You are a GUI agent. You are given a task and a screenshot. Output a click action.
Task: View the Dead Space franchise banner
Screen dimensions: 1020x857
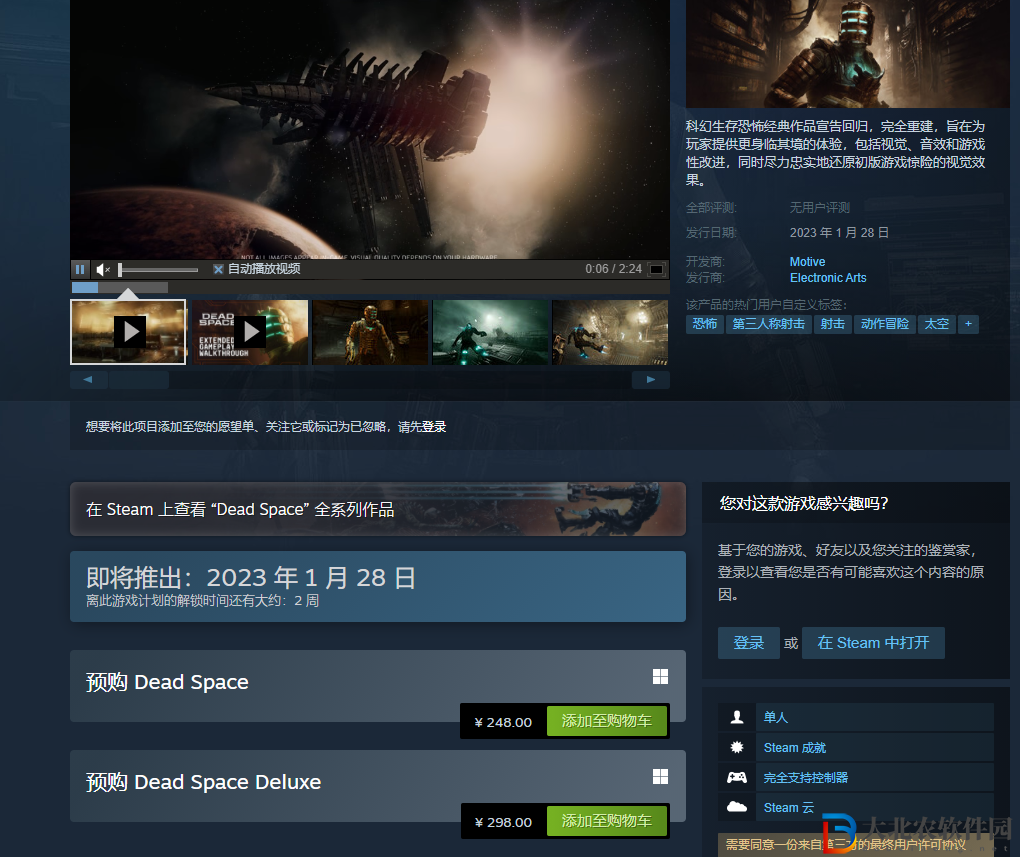[378, 509]
